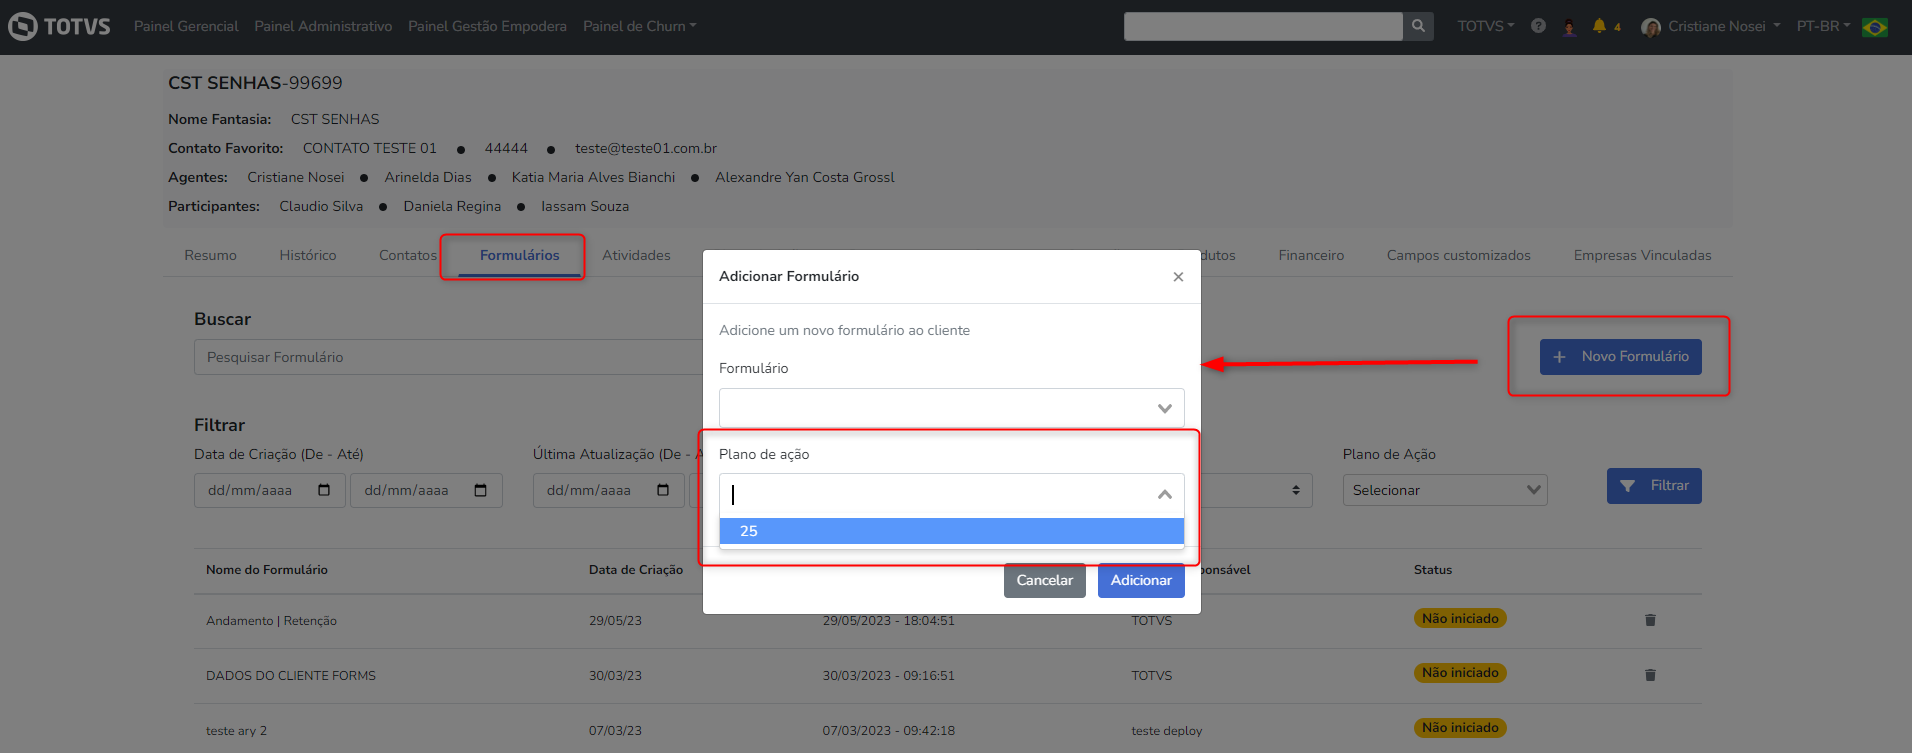
Task: Open the help question mark icon
Action: tap(1538, 26)
